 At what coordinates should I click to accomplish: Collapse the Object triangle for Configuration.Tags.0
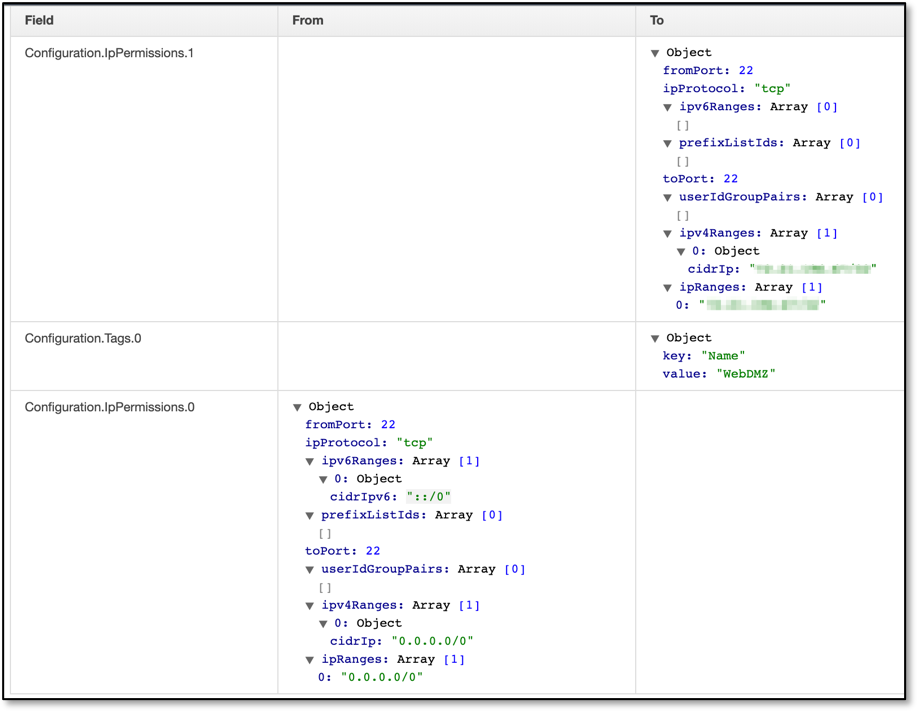655,338
